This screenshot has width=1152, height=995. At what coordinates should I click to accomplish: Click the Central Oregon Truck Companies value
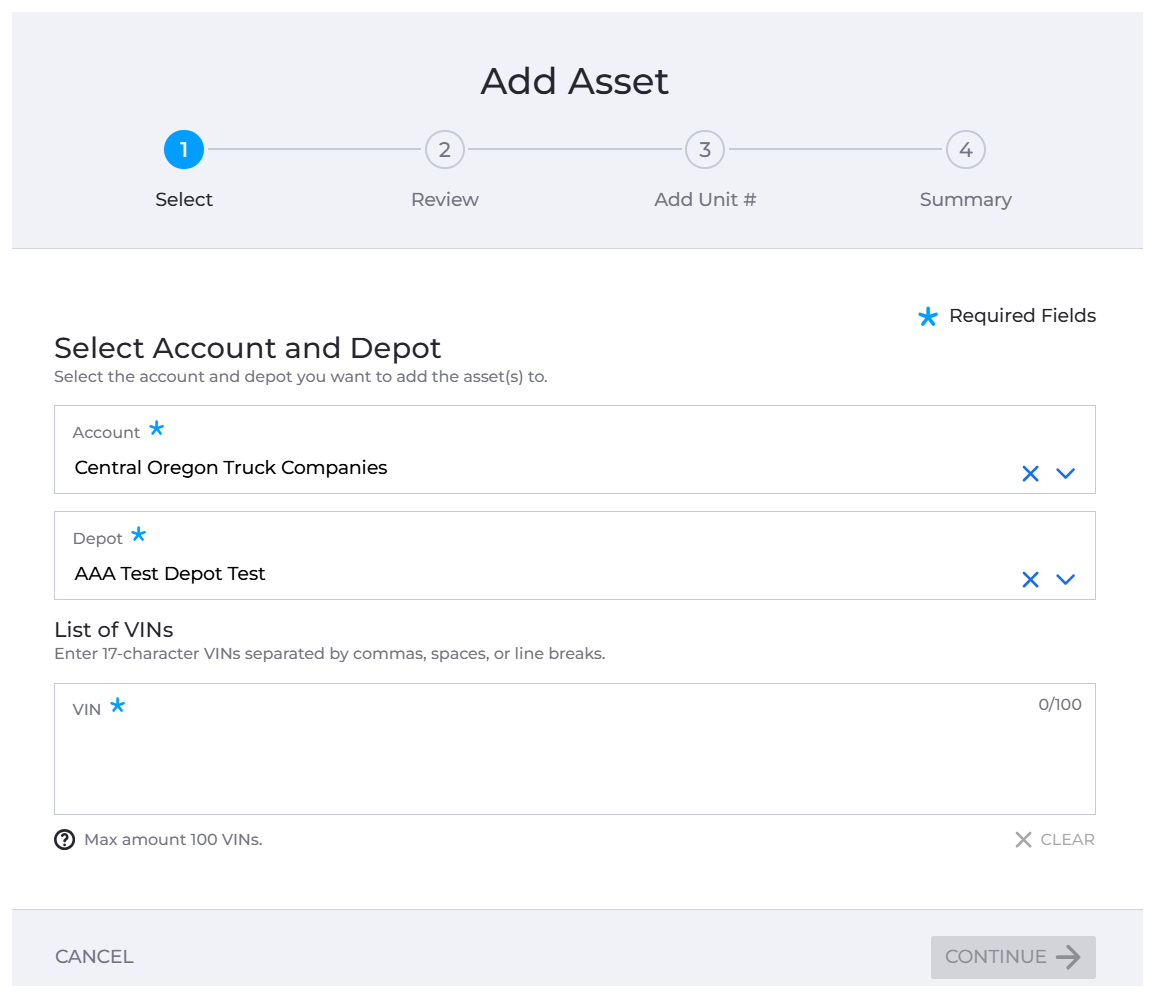tap(231, 468)
